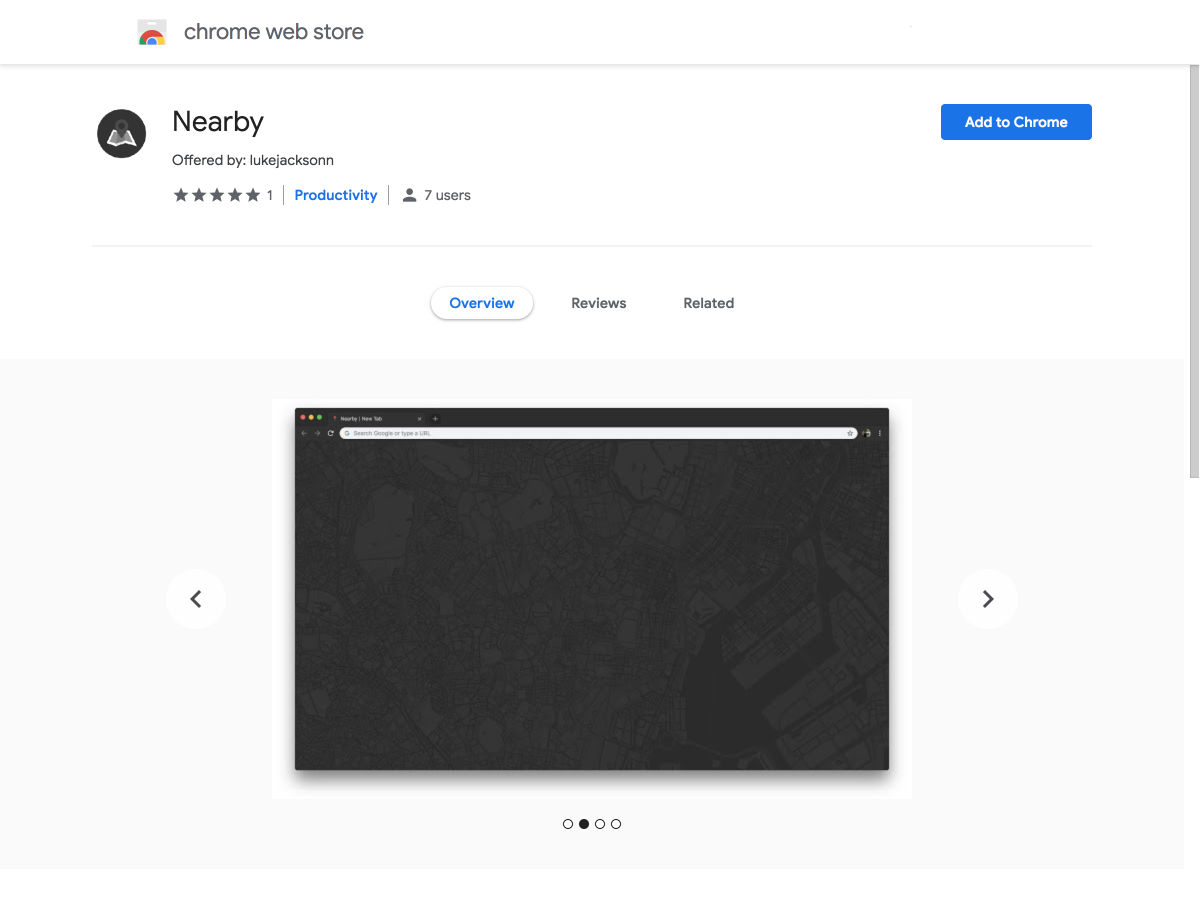Show previous screenshot with left arrow
Image resolution: width=1200 pixels, height=900 pixels.
point(196,599)
